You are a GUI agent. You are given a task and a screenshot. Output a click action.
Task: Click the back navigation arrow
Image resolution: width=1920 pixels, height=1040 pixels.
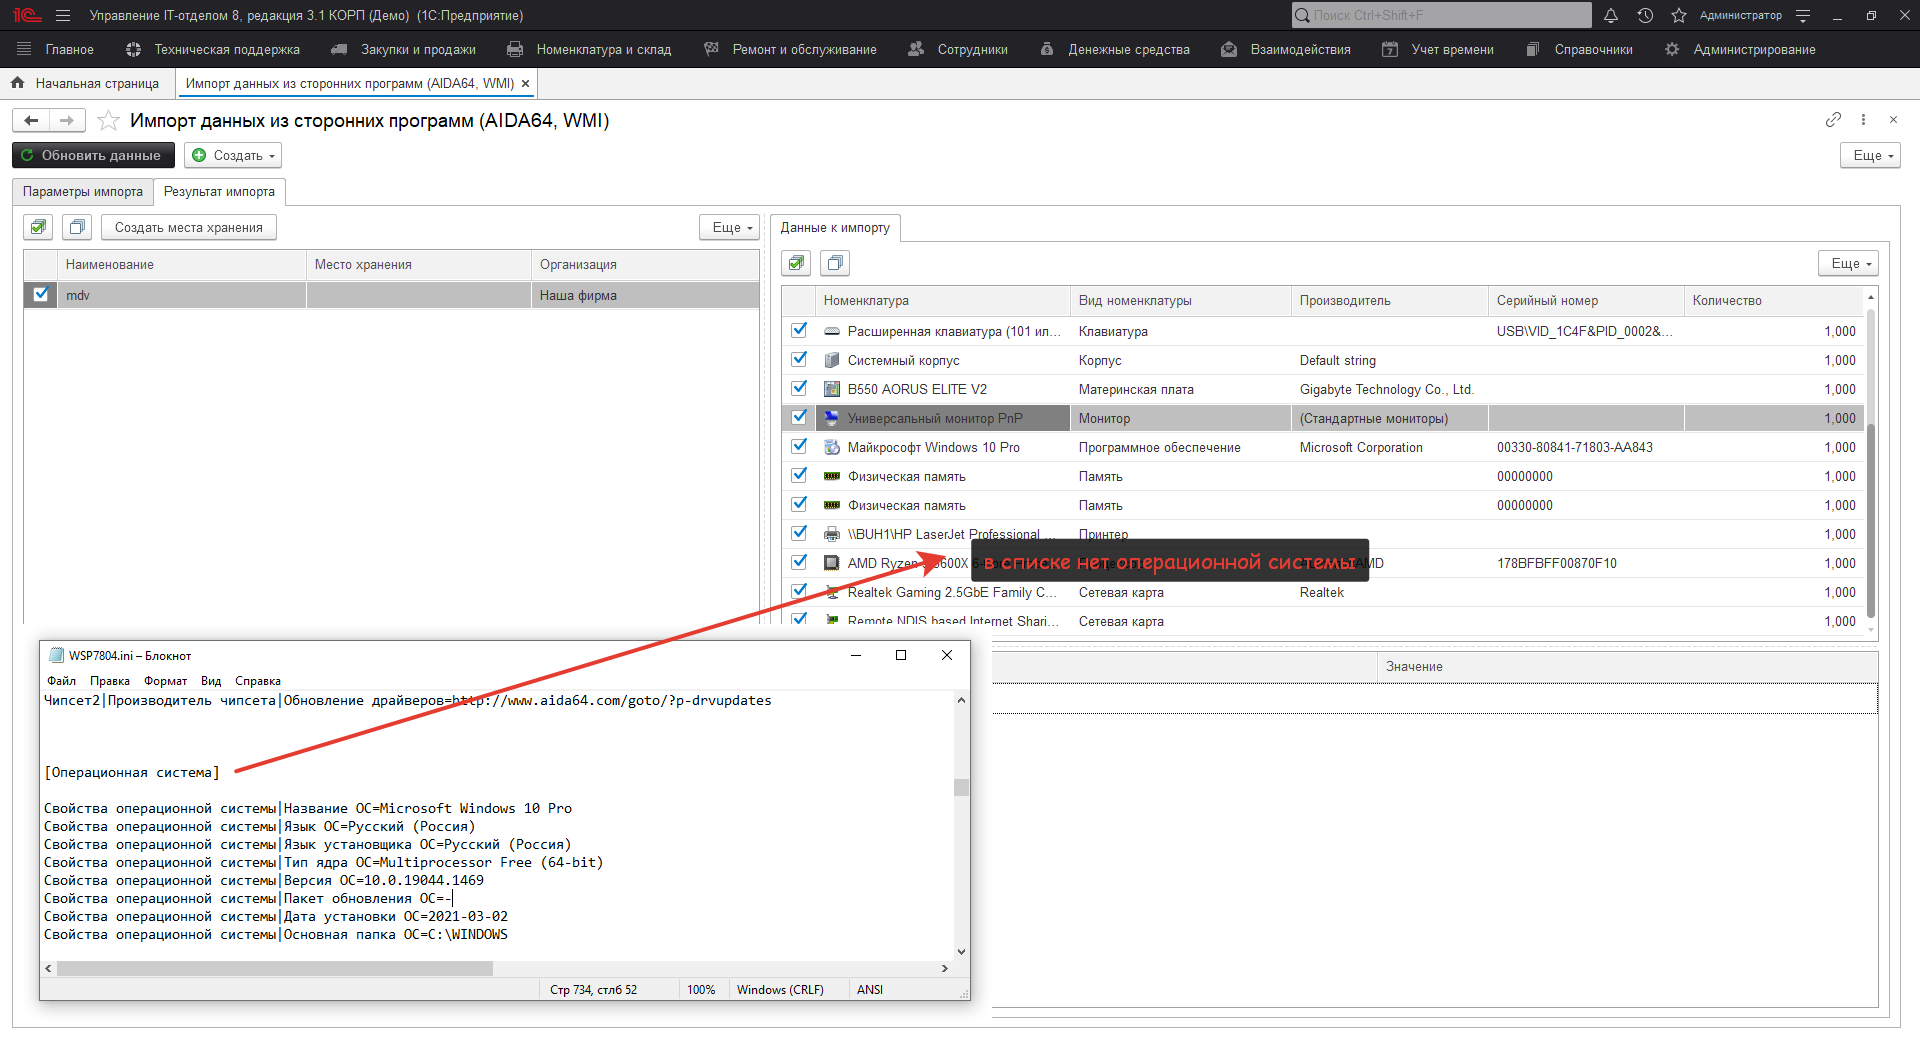(x=31, y=121)
